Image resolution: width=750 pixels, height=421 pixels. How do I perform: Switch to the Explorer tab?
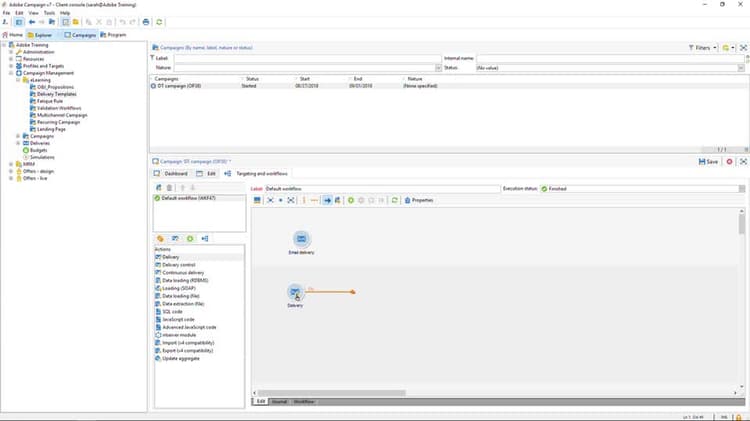(40, 35)
